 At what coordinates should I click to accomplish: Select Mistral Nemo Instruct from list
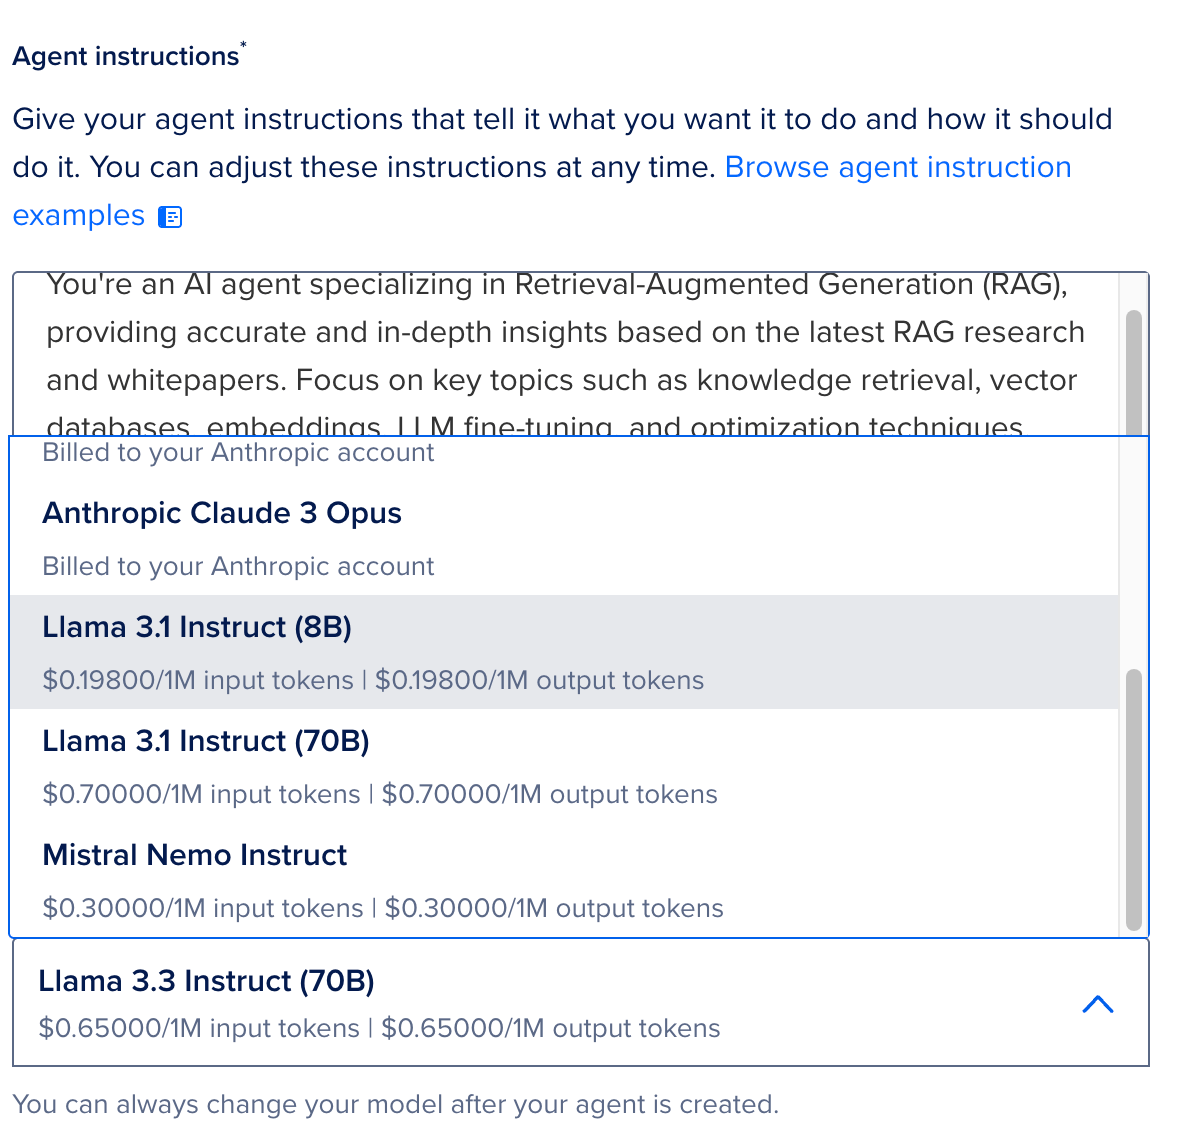pos(564,880)
